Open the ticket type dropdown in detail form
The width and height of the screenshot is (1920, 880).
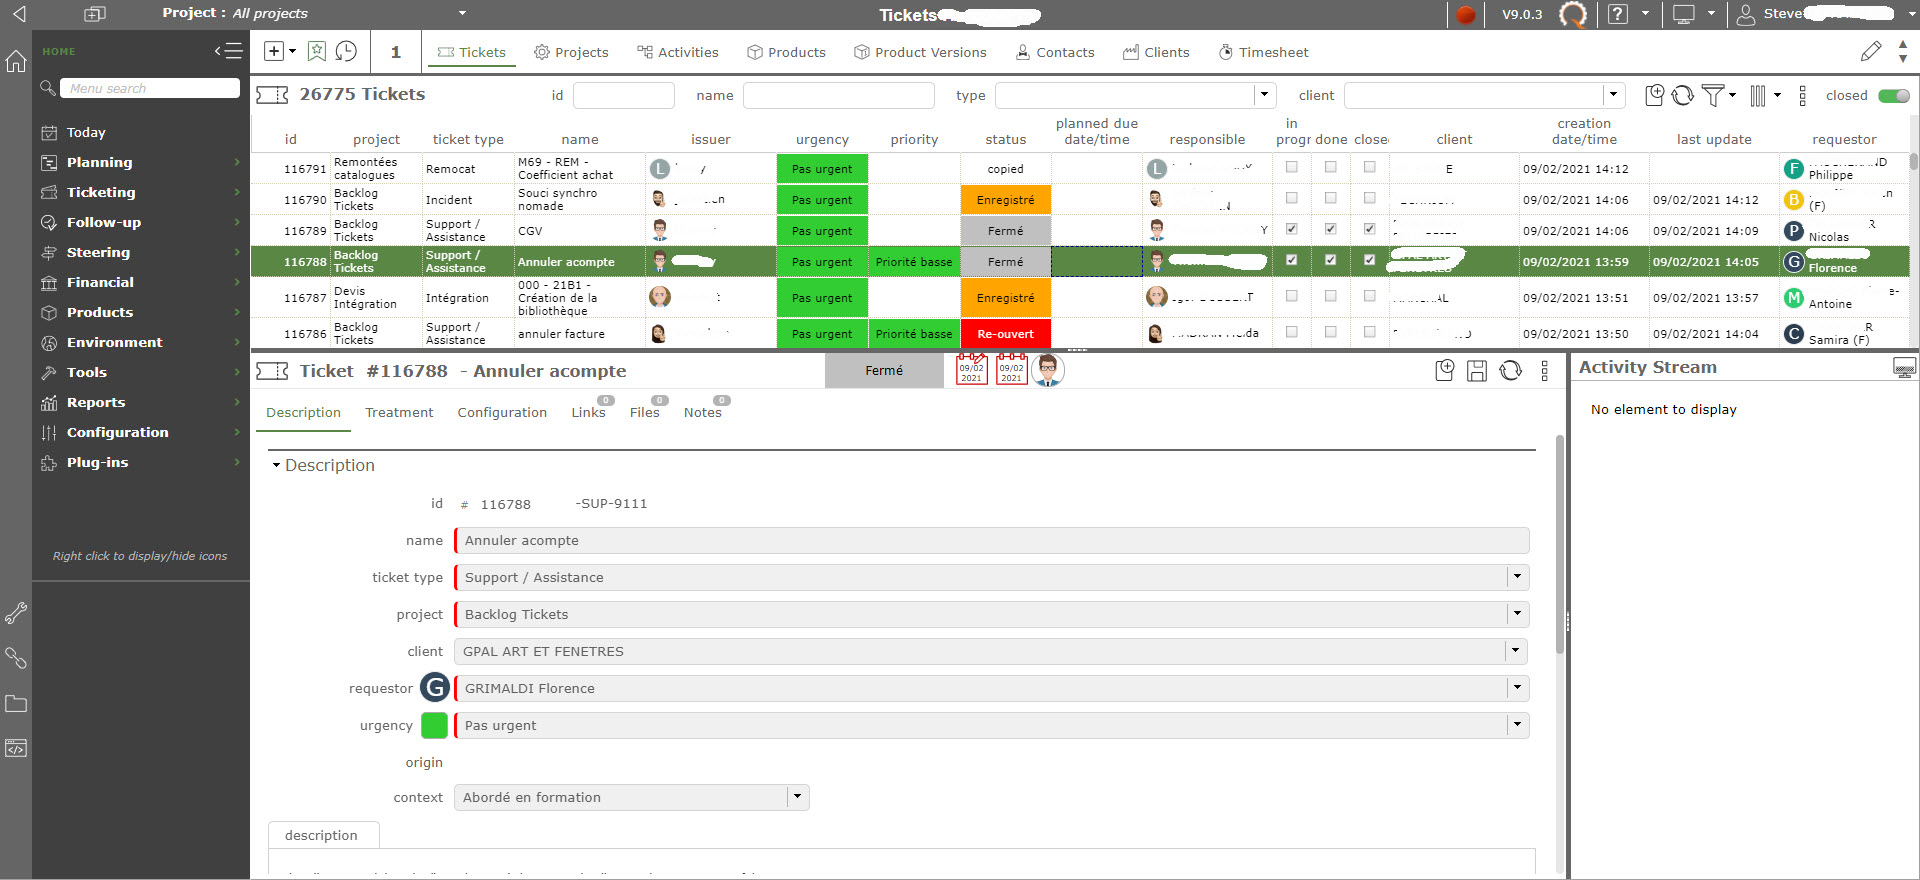click(1517, 577)
